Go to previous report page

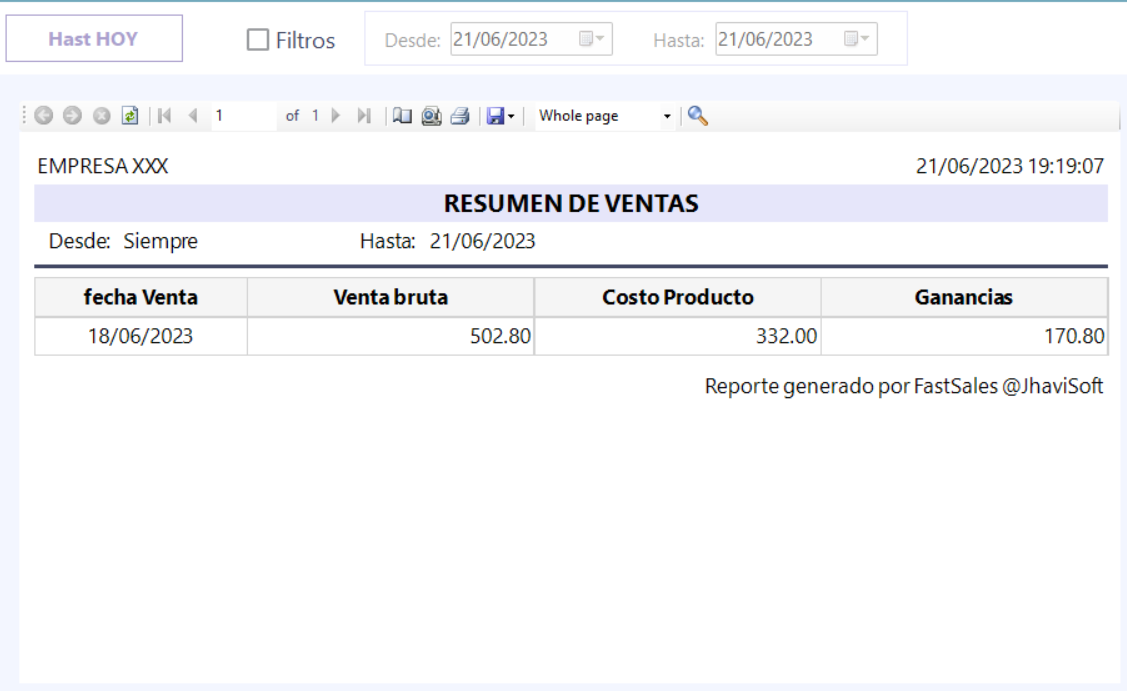[x=193, y=116]
